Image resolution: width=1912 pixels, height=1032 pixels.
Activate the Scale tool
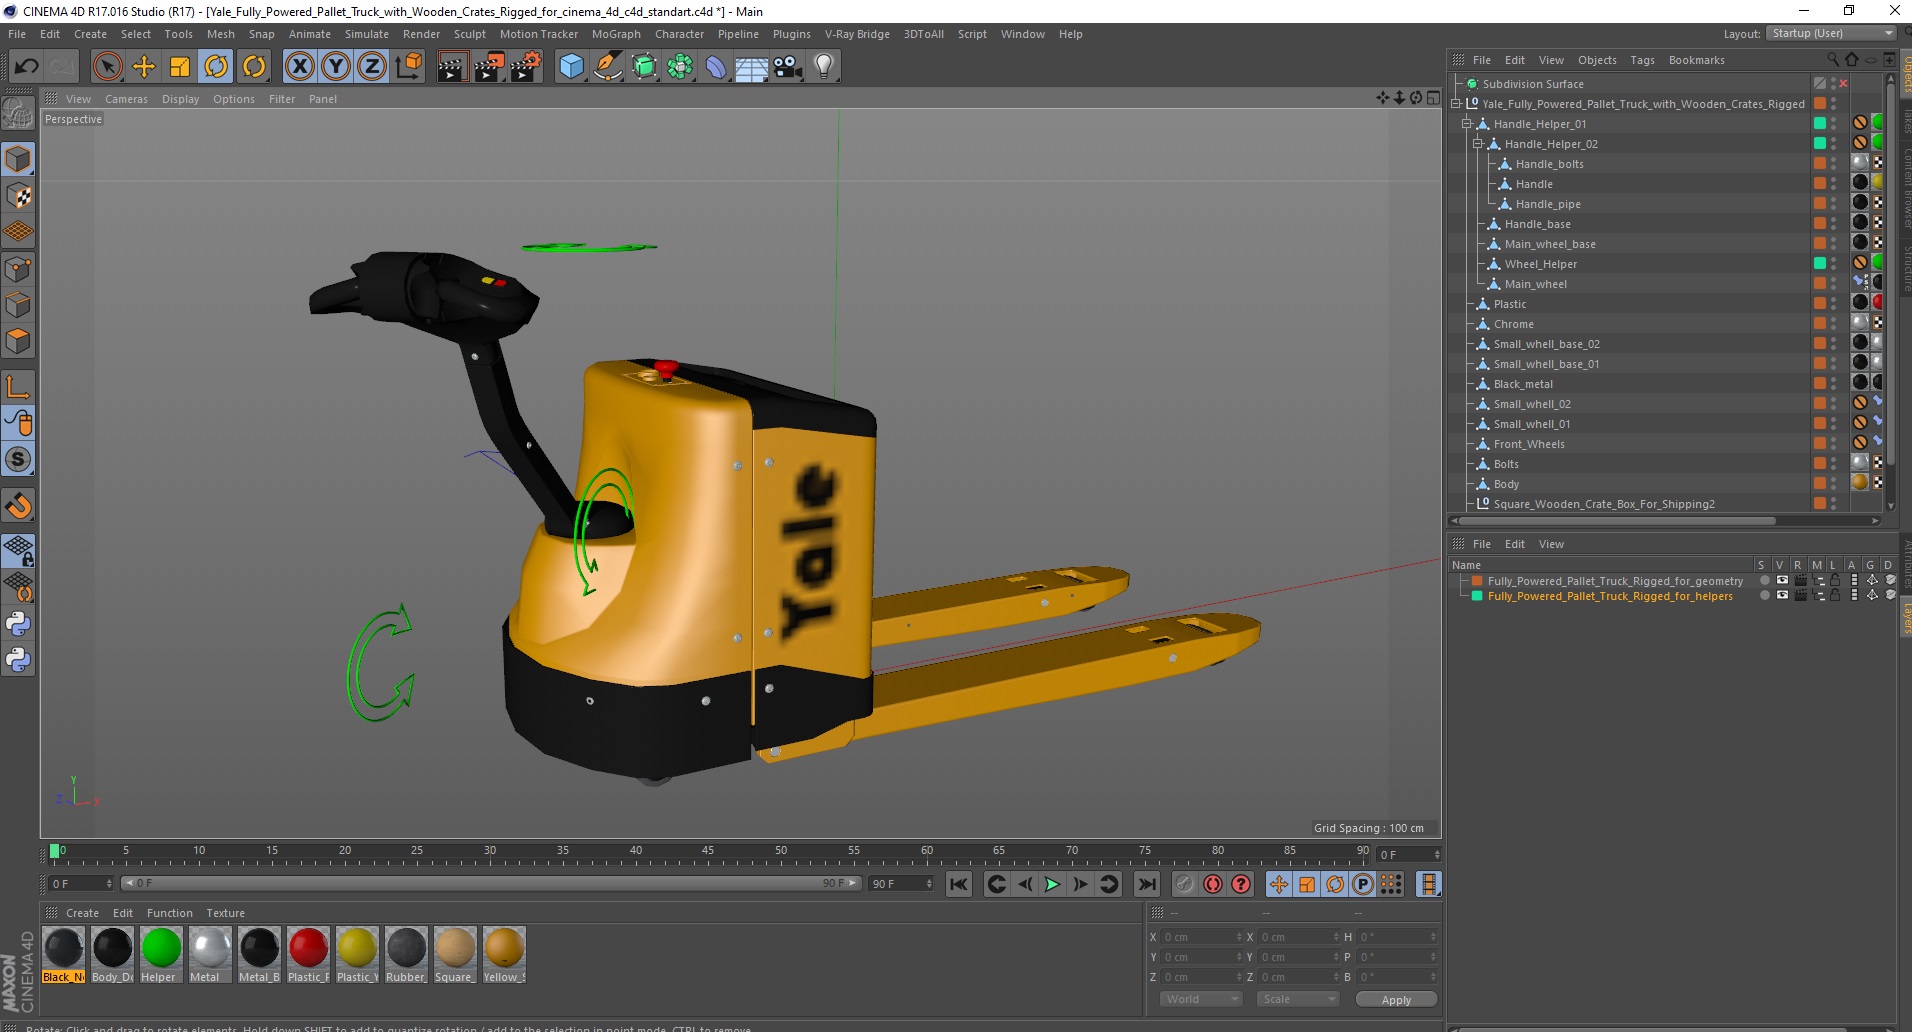coord(180,66)
